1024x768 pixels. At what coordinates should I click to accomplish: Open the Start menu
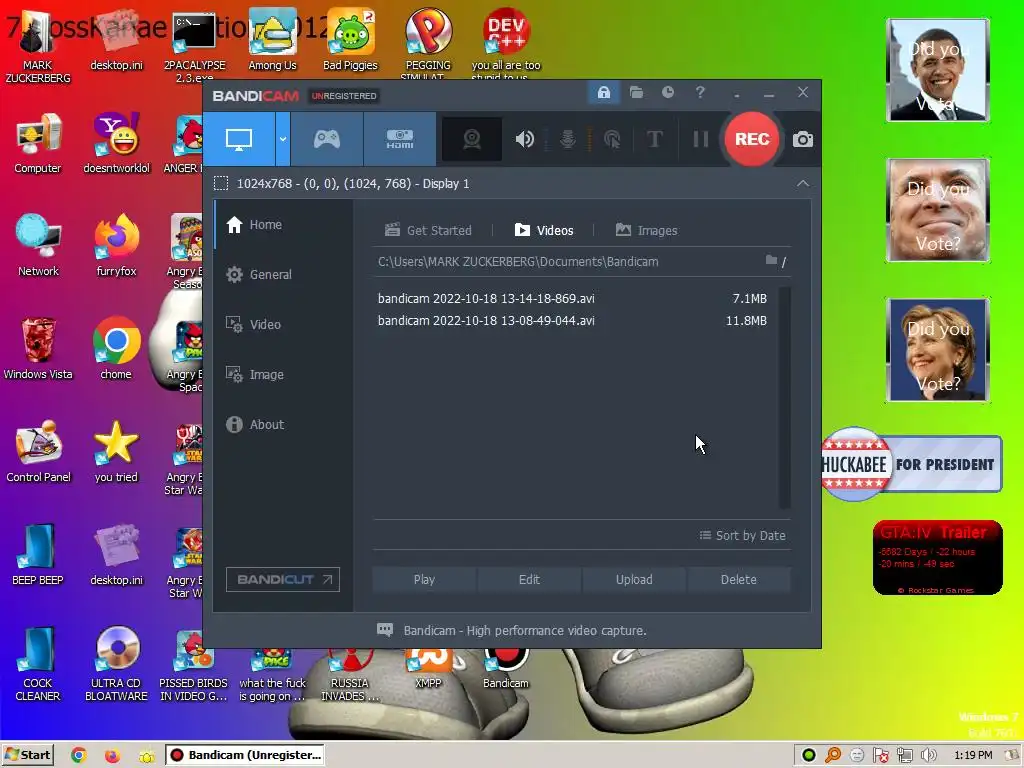click(27, 755)
